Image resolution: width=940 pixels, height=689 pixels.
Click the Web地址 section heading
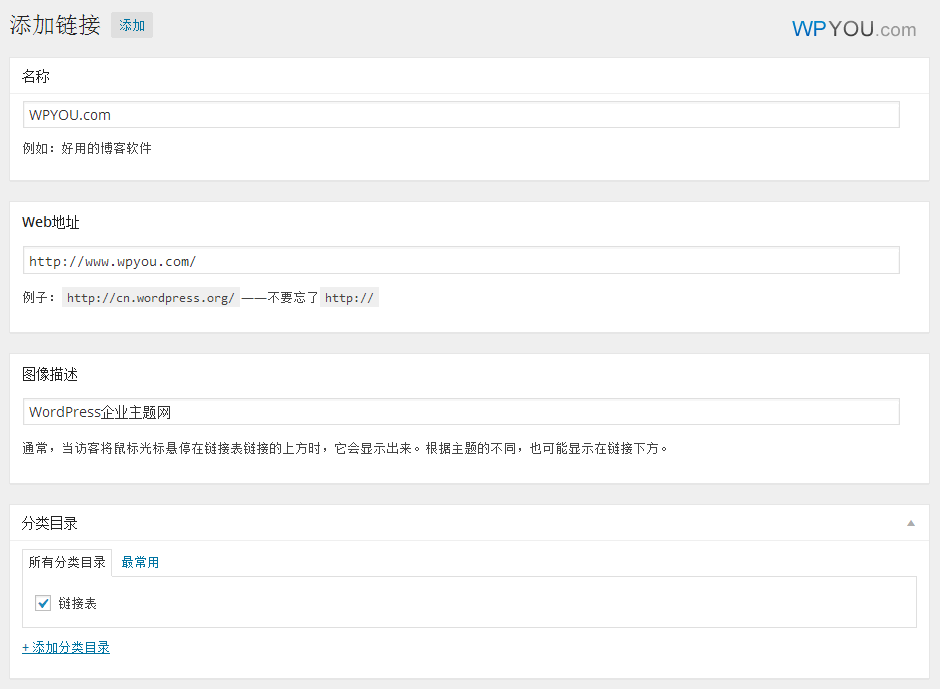coord(51,222)
